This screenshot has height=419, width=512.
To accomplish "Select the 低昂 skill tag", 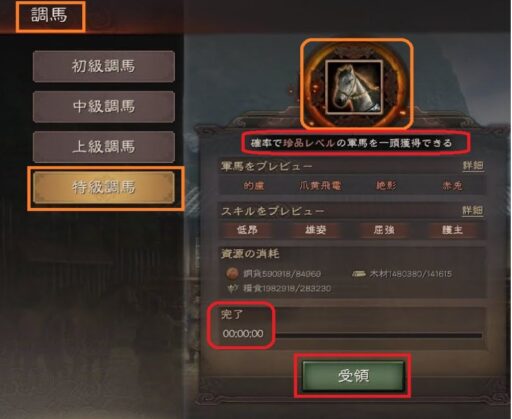I will click(x=247, y=230).
